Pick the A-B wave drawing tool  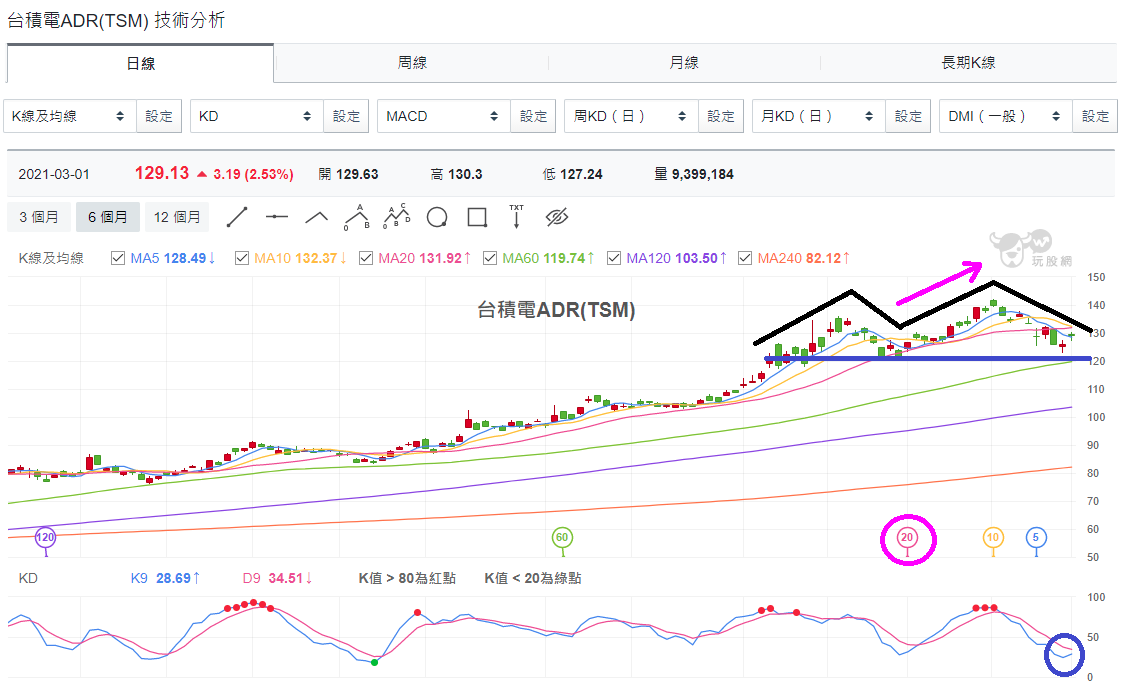357,217
